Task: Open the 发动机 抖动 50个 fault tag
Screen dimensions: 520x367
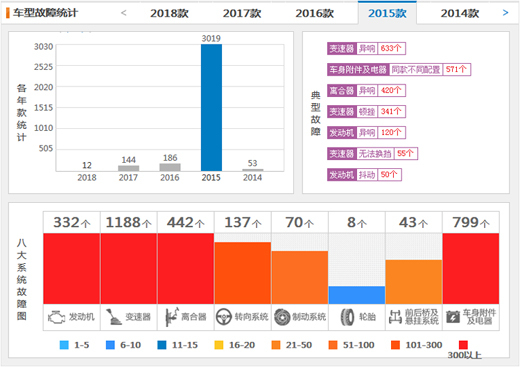Action: point(364,175)
